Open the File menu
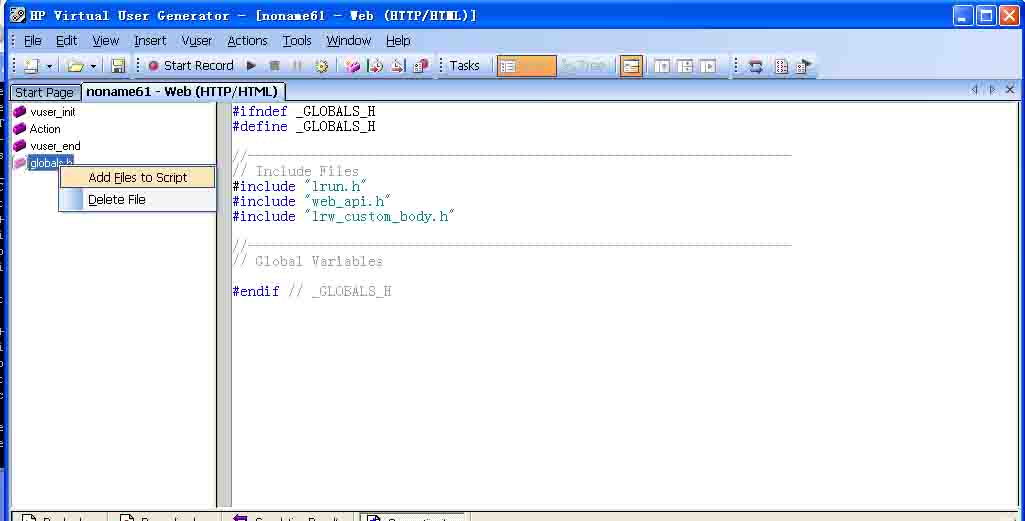The height and width of the screenshot is (521, 1025). [33, 41]
